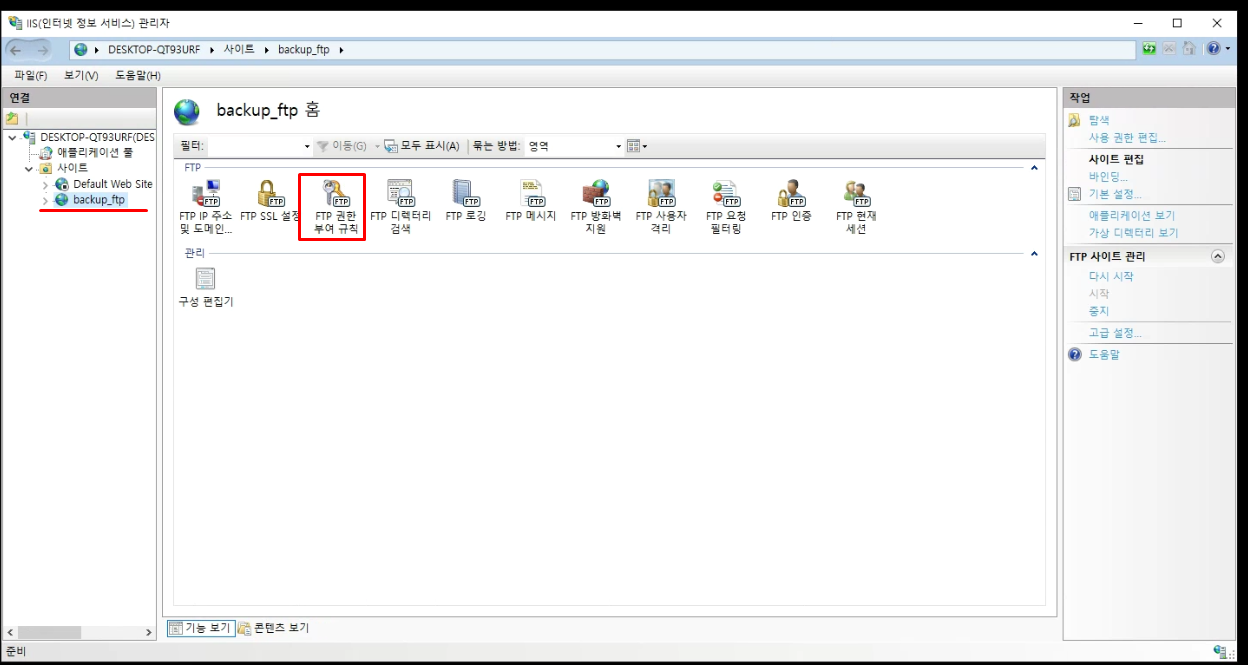Click the connection toolbar icon in 연결 pane
The height and width of the screenshot is (665, 1248).
tap(13, 118)
